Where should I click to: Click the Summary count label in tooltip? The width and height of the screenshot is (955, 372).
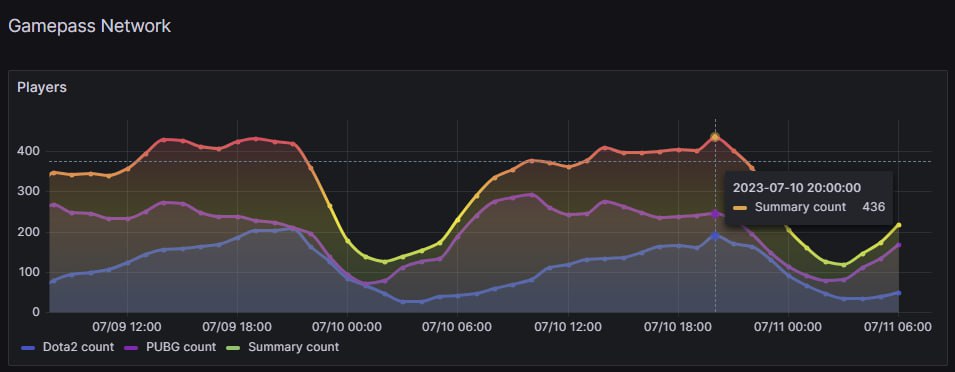coord(800,207)
